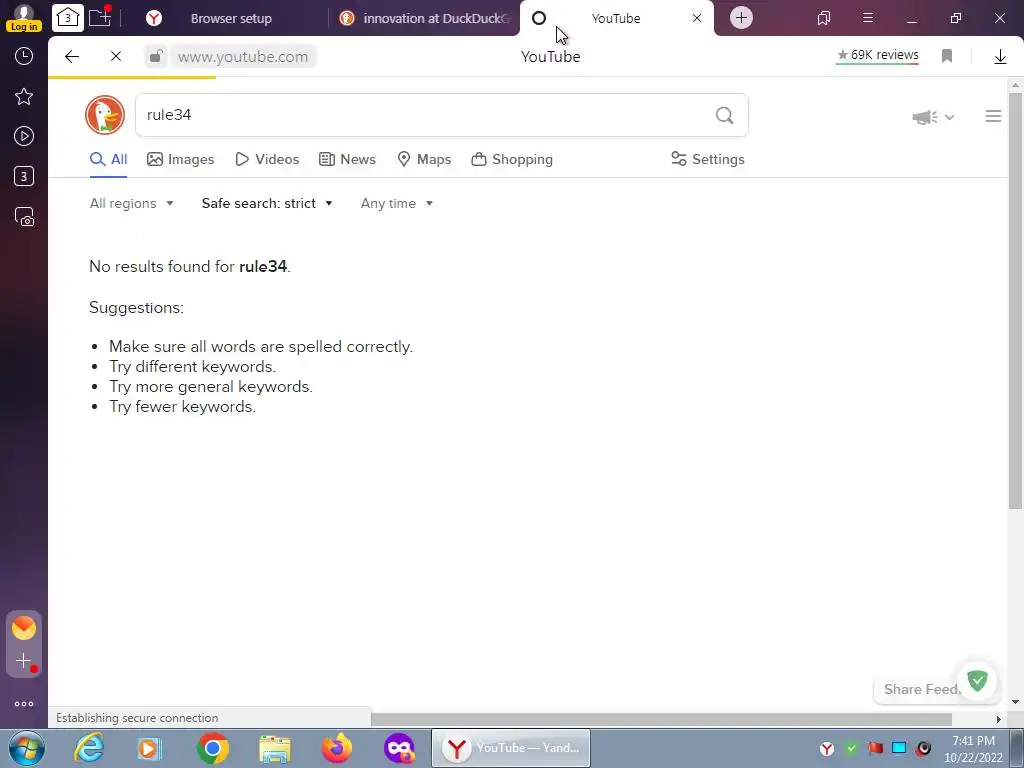
Task: Expand the Any time dropdown
Action: [396, 204]
